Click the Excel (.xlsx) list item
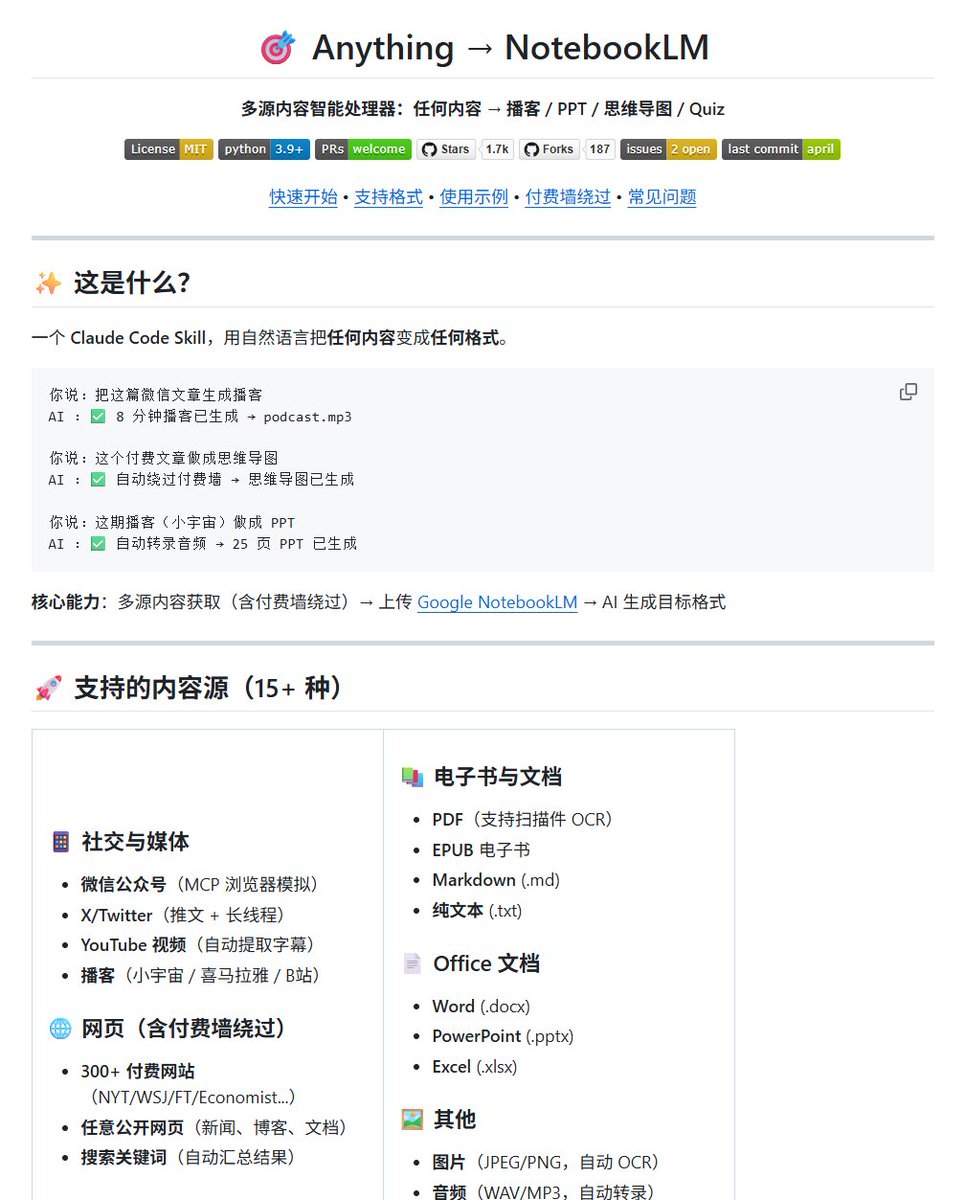The height and width of the screenshot is (1200, 965). coord(475,1067)
